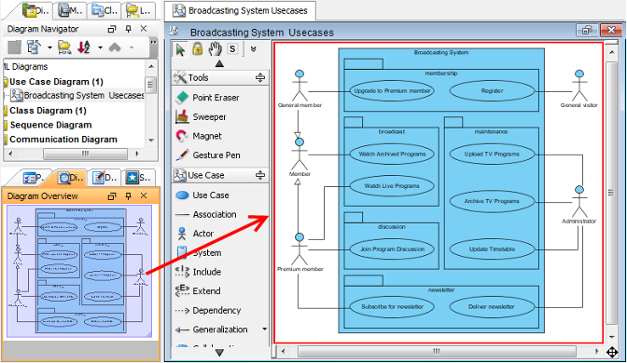Select the Administrator actor
This screenshot has height=363, width=627.
click(579, 204)
